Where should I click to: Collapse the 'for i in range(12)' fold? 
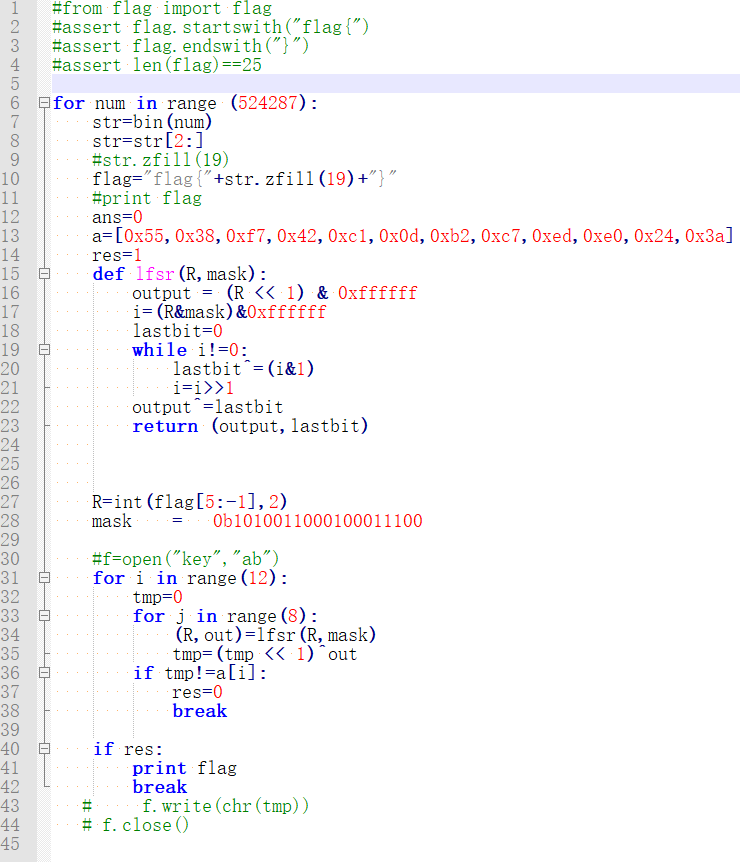tap(45, 578)
